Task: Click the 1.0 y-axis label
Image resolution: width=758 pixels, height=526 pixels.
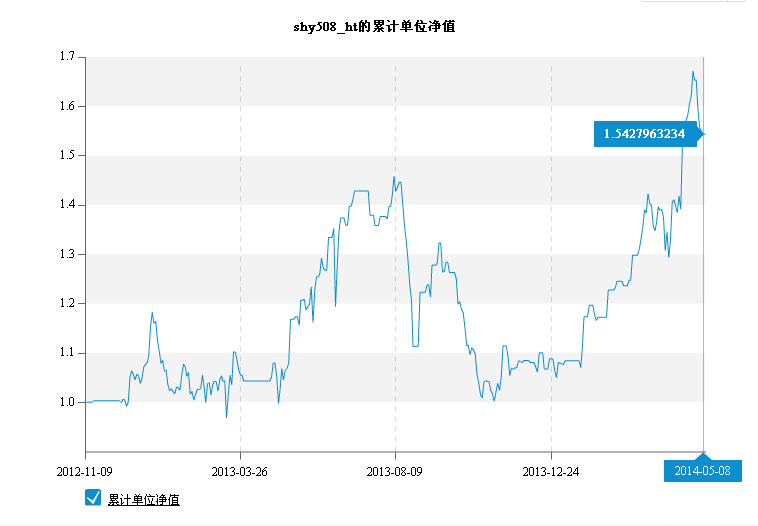Action: [67, 402]
